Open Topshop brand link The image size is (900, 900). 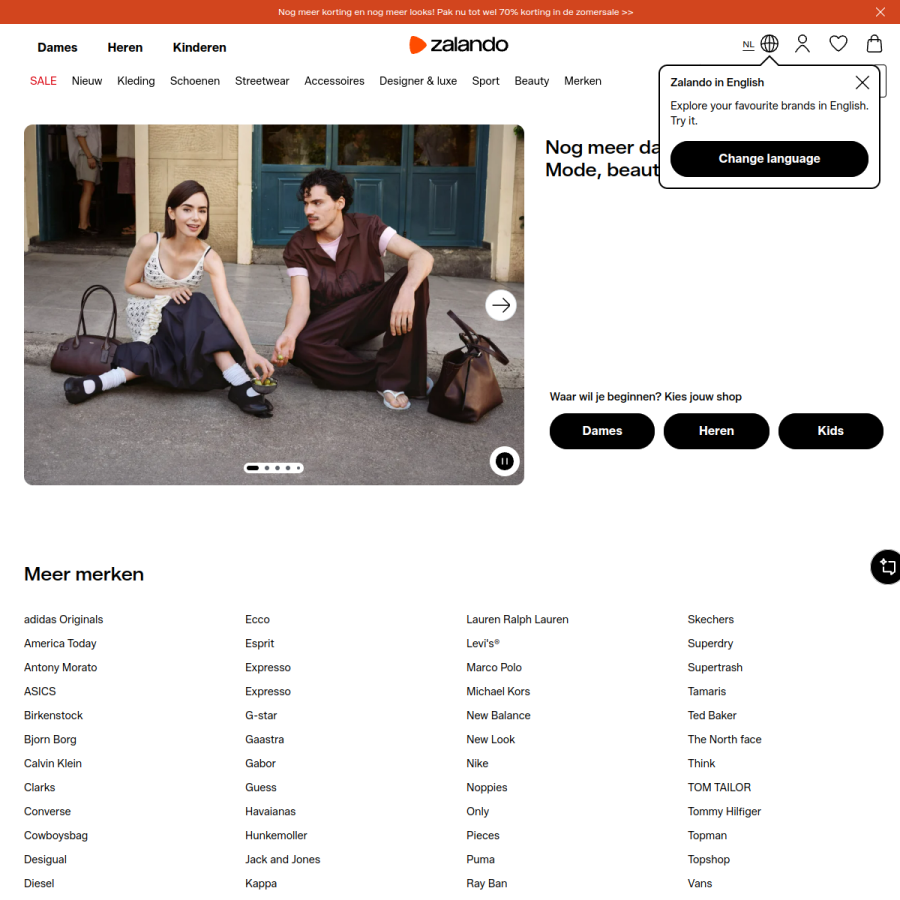pos(708,860)
